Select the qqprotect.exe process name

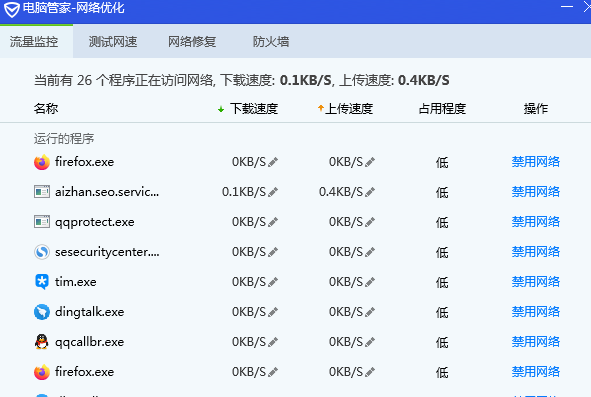click(95, 222)
